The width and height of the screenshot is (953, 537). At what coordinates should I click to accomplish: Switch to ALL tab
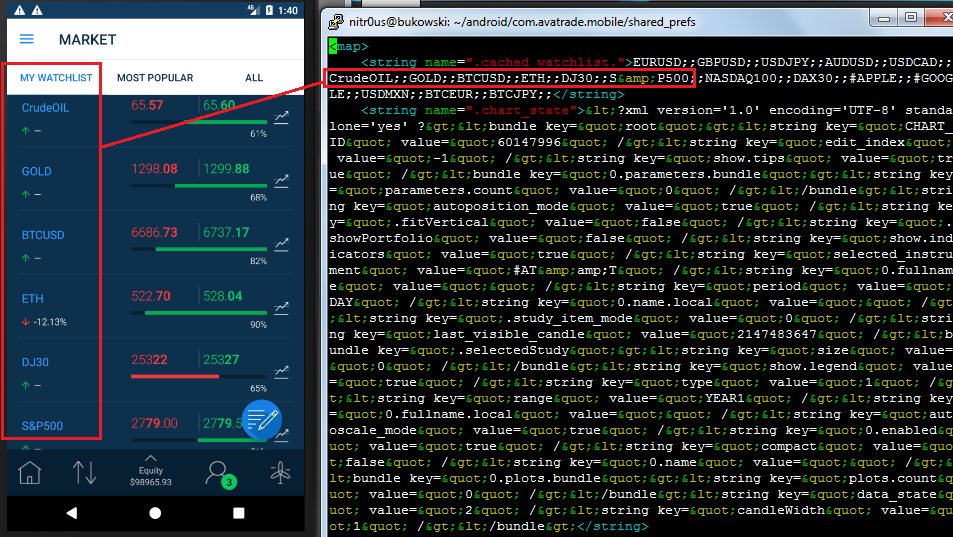pos(254,78)
